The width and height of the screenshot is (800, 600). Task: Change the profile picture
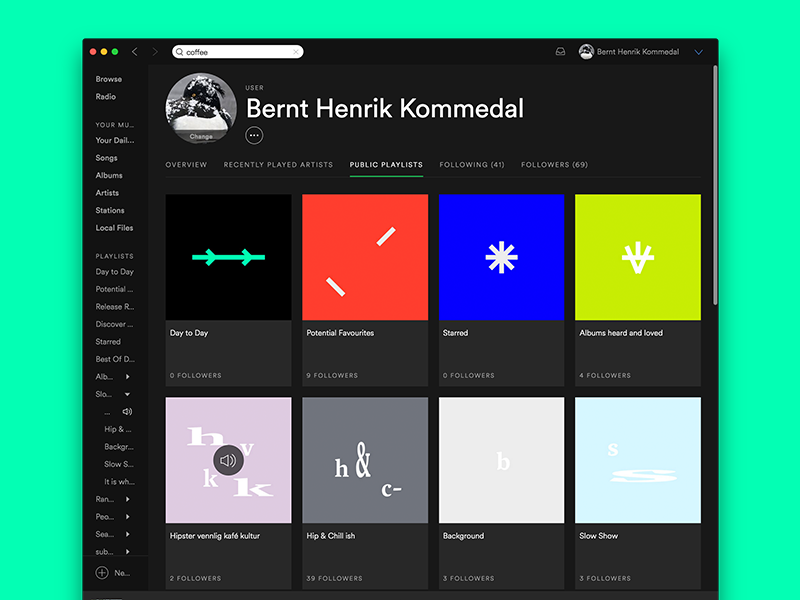pos(201,136)
